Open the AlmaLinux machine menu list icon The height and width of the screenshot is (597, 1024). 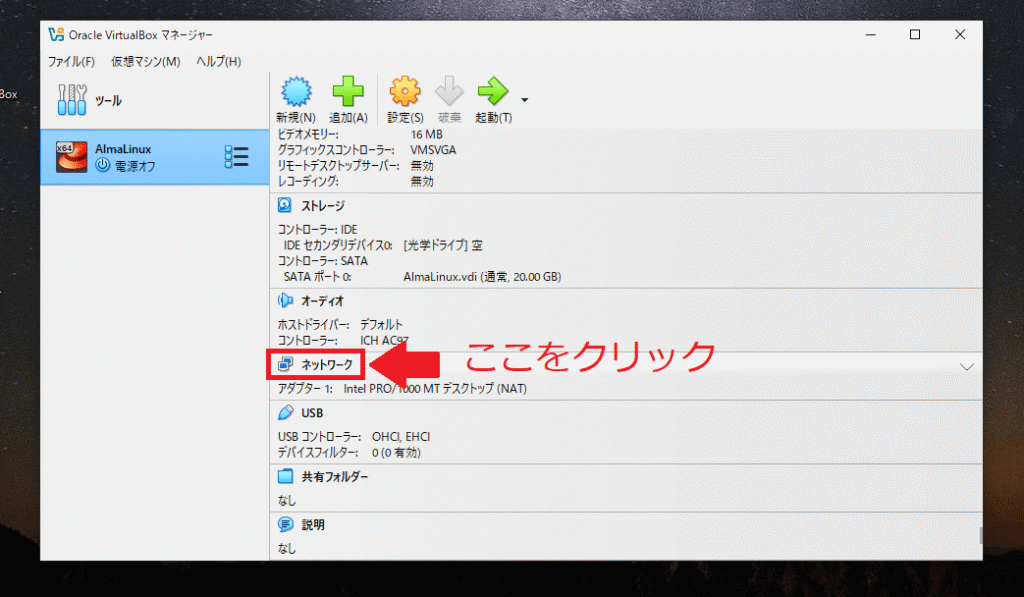[236, 157]
